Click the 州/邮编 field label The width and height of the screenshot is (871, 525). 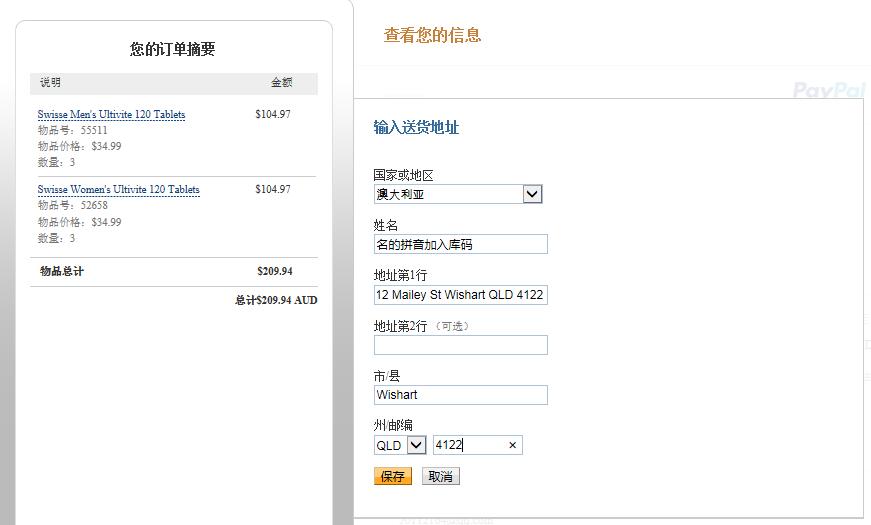pos(393,426)
